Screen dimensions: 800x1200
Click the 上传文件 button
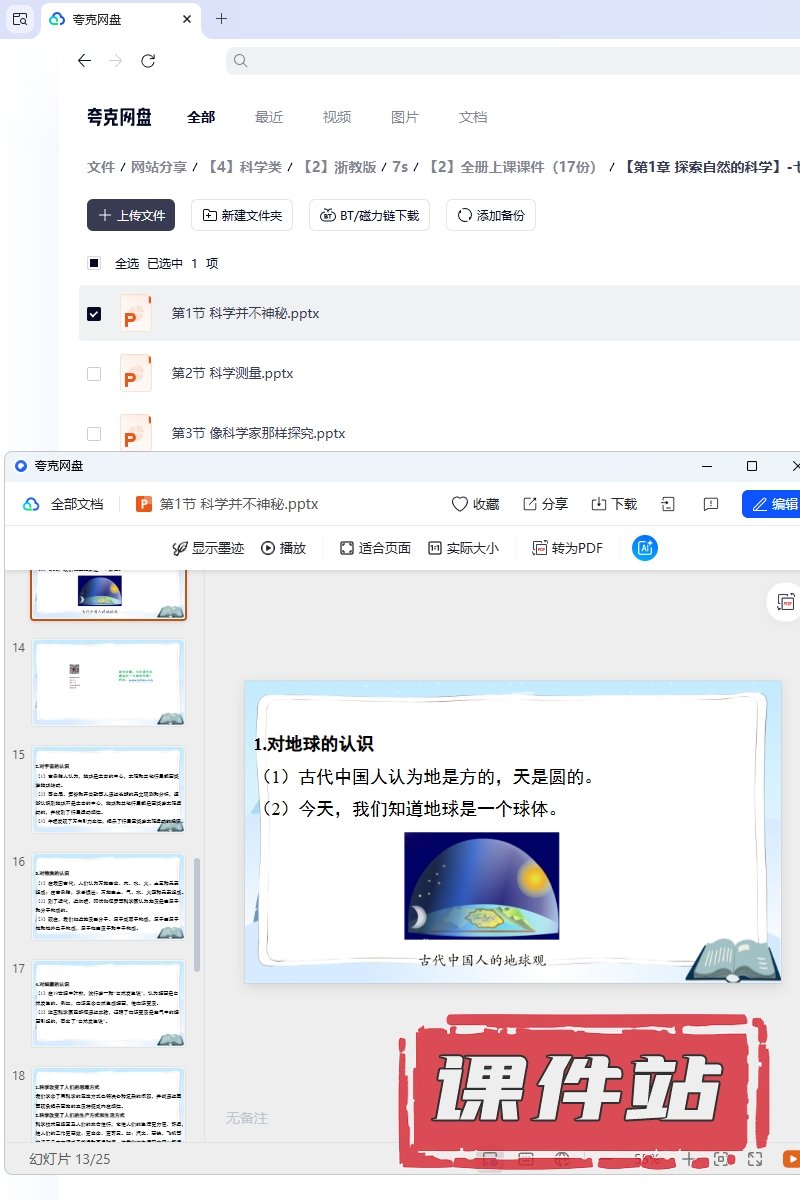tap(131, 215)
